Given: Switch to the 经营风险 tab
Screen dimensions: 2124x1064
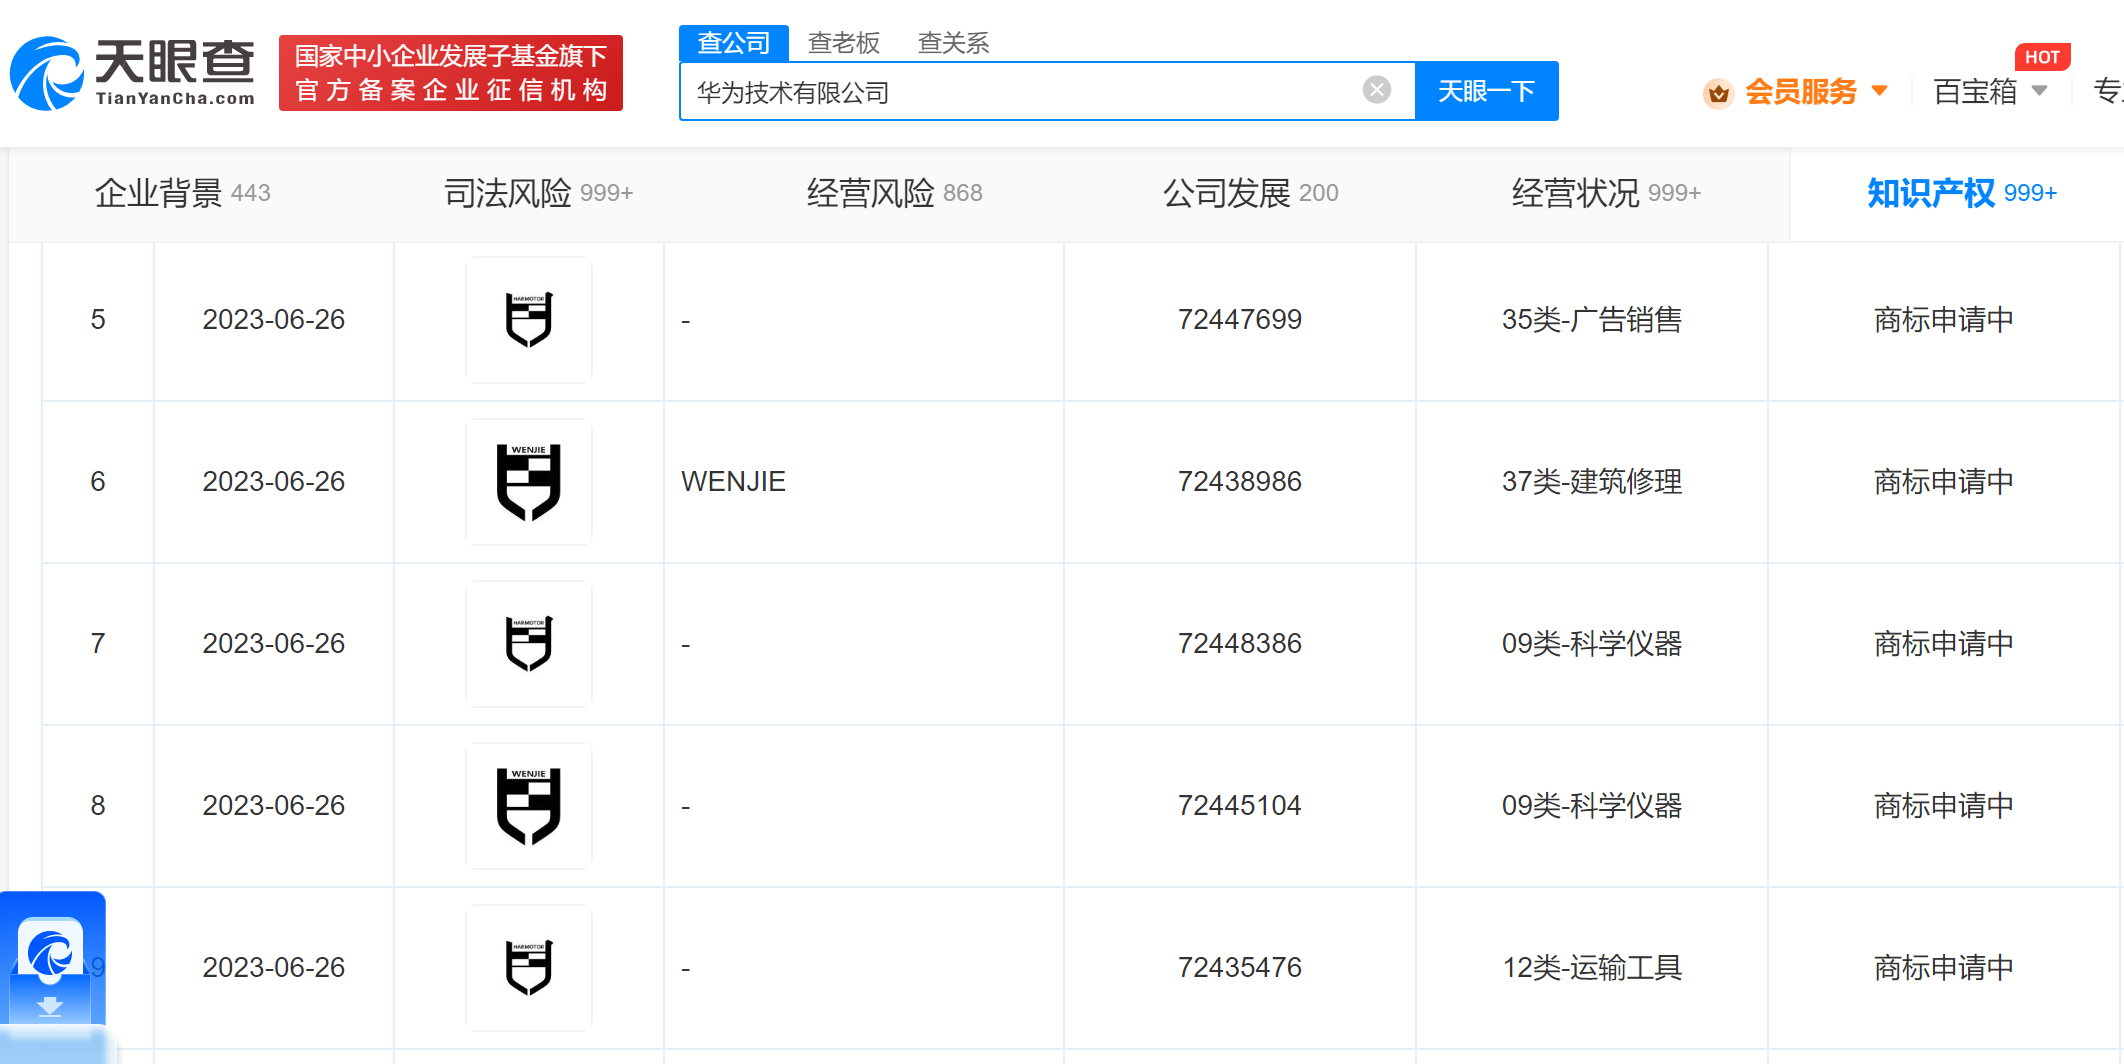Looking at the screenshot, I should (895, 193).
